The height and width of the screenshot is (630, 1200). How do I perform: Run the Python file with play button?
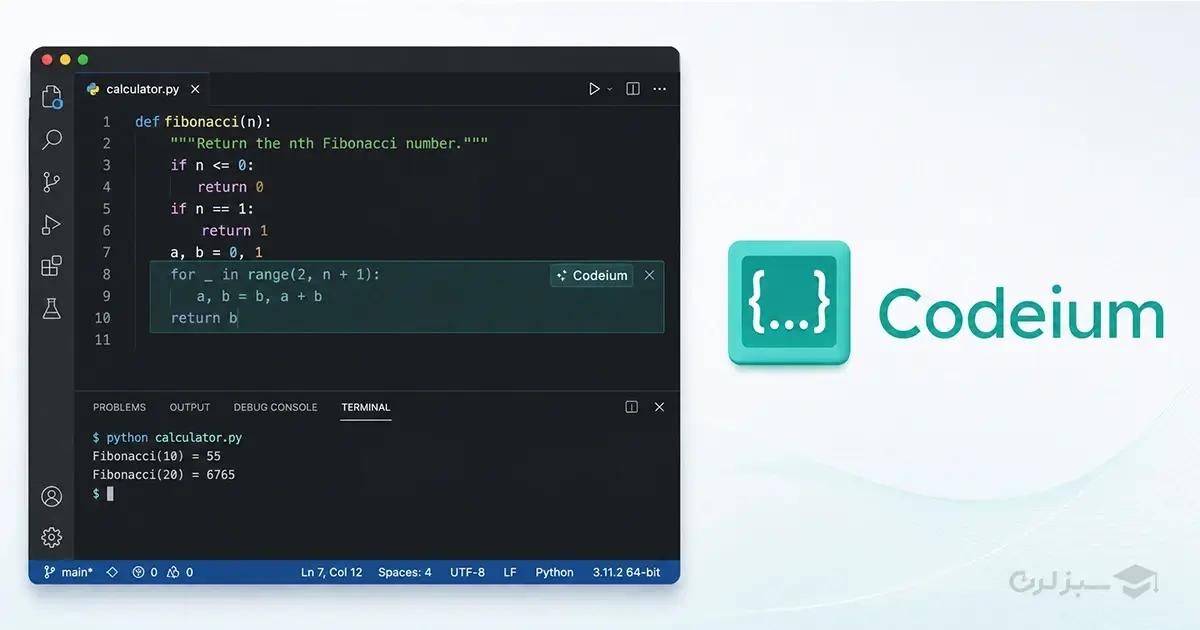[x=595, y=89]
